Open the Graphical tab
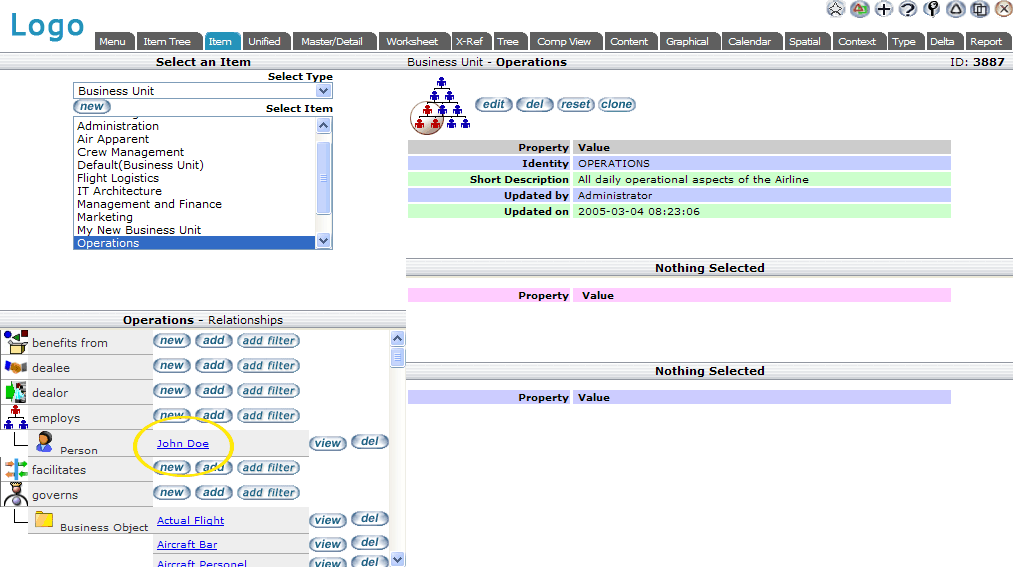 tap(687, 42)
